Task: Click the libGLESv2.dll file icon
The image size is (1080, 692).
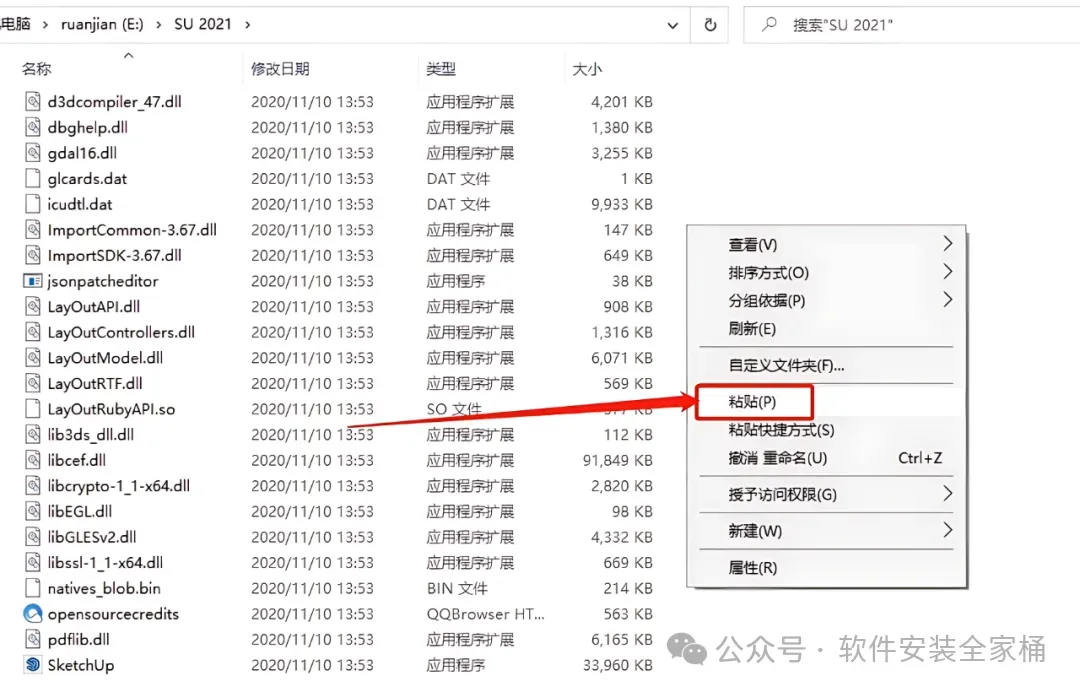Action: (32, 537)
